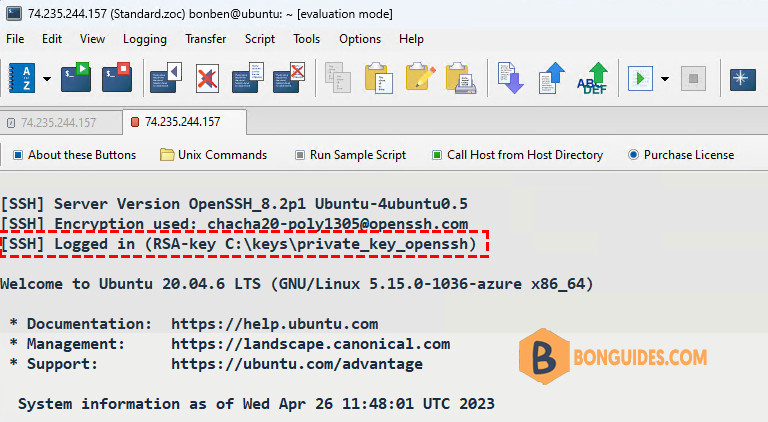Open the Edit menu

coord(52,39)
